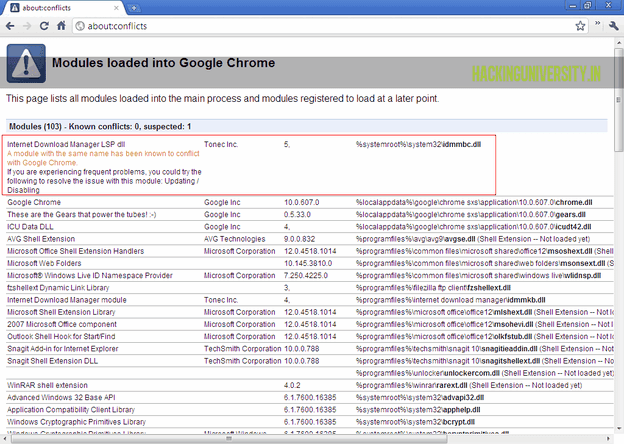Click "fzshellext Dynamic Link Library"
The height and width of the screenshot is (444, 624).
[x=58, y=288]
